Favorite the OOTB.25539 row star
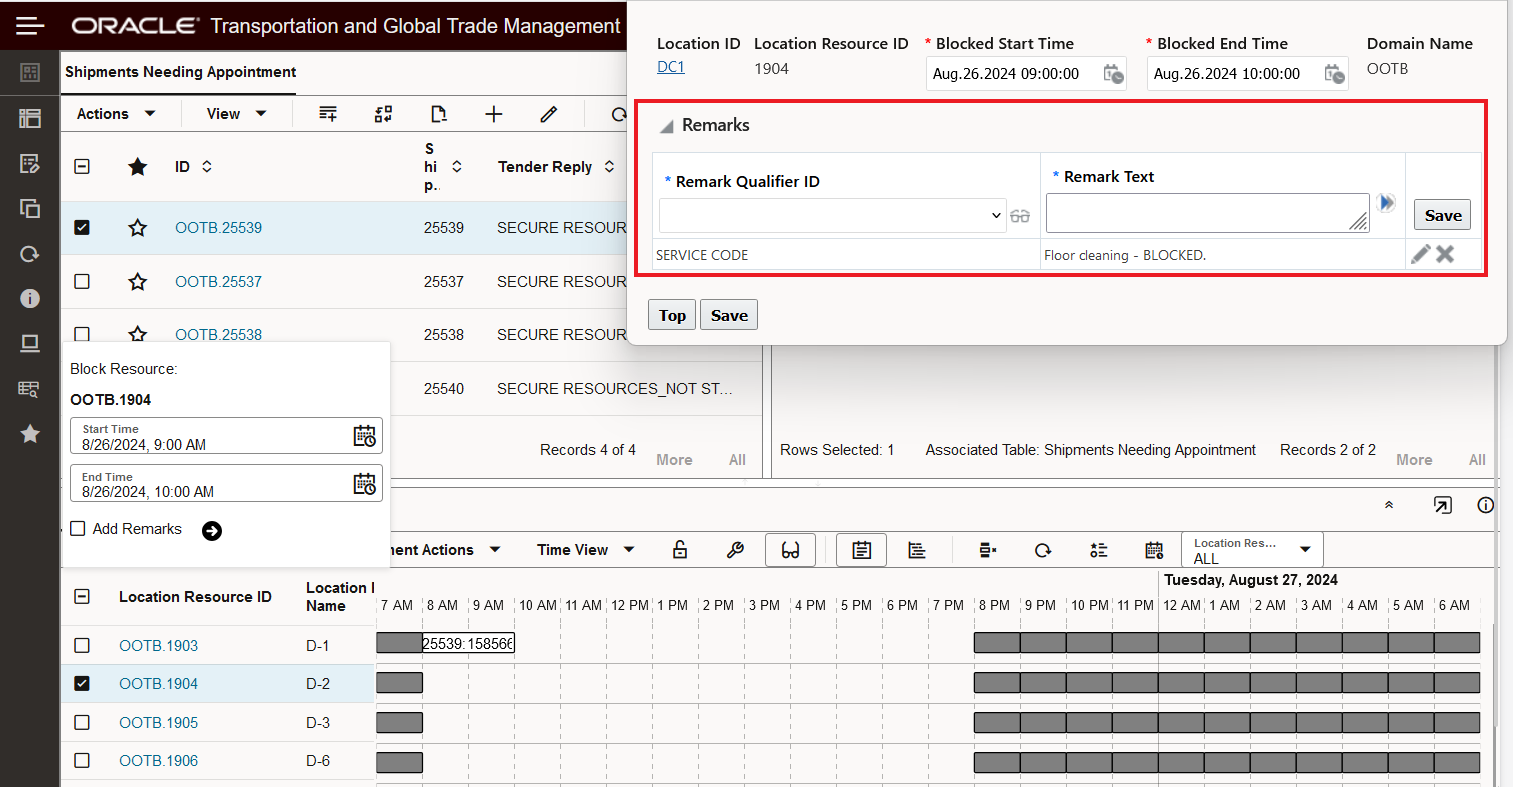The width and height of the screenshot is (1513, 787). pos(137,228)
